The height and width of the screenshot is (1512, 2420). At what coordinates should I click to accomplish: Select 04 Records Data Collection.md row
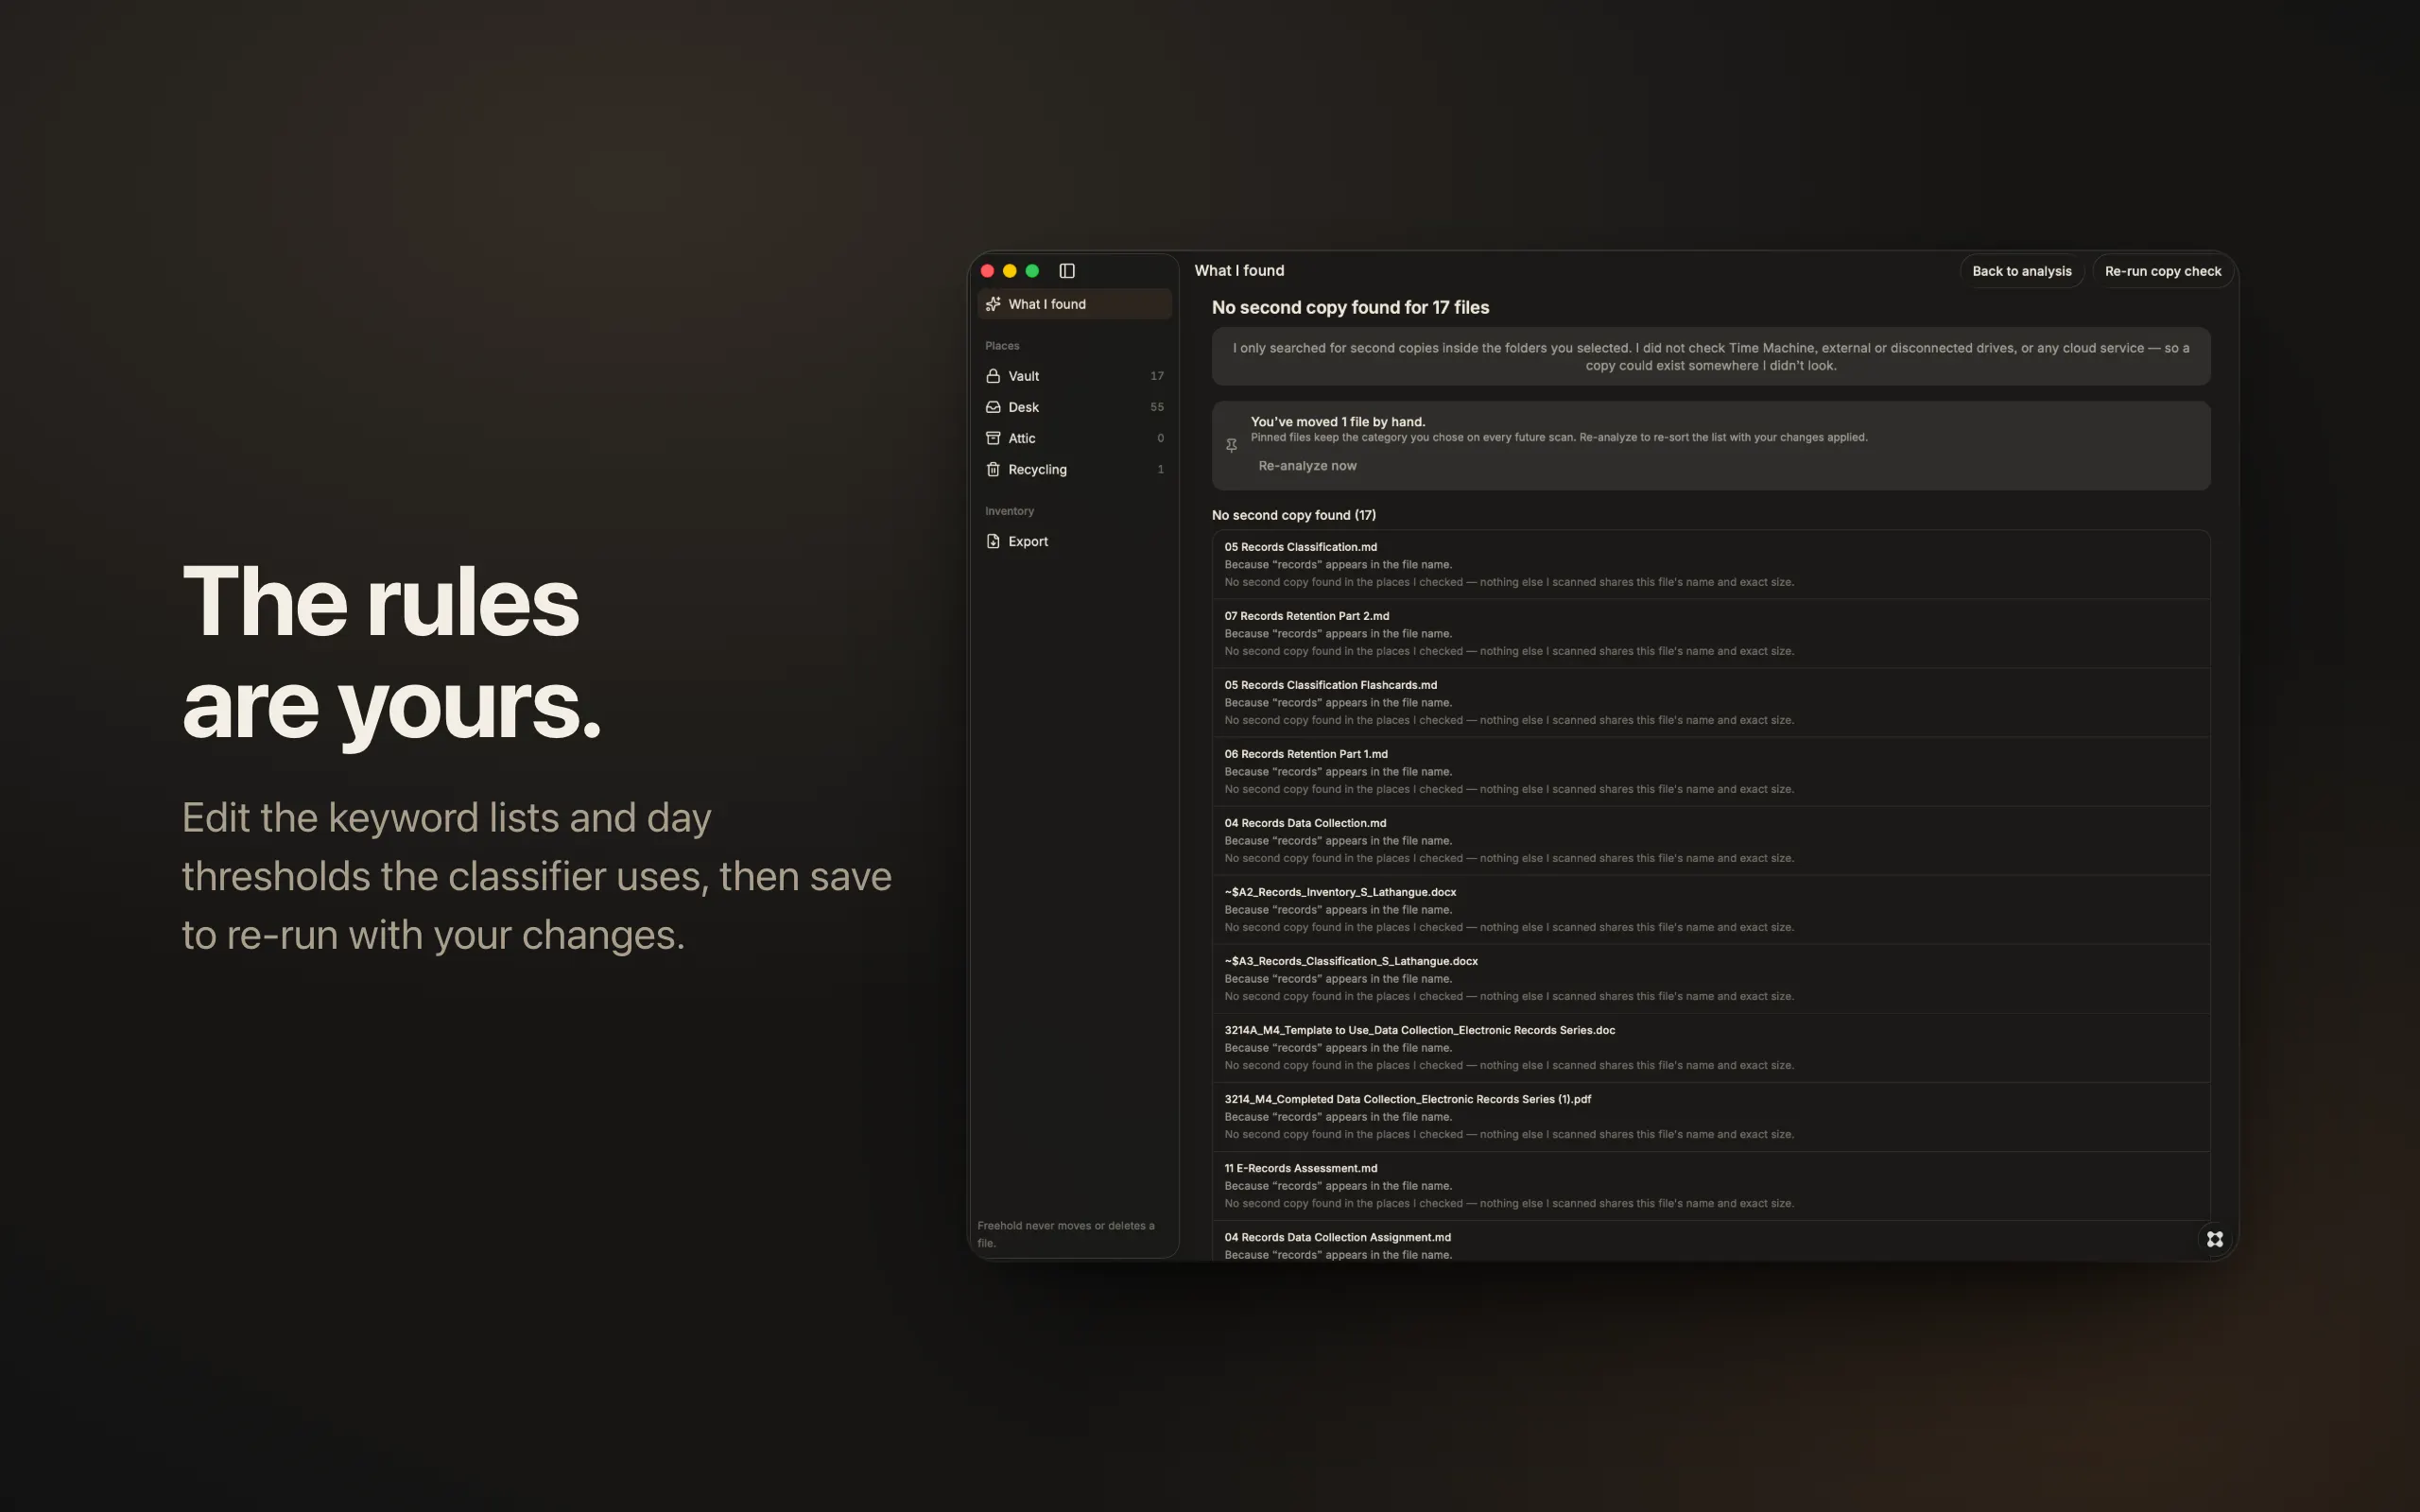(1710, 840)
